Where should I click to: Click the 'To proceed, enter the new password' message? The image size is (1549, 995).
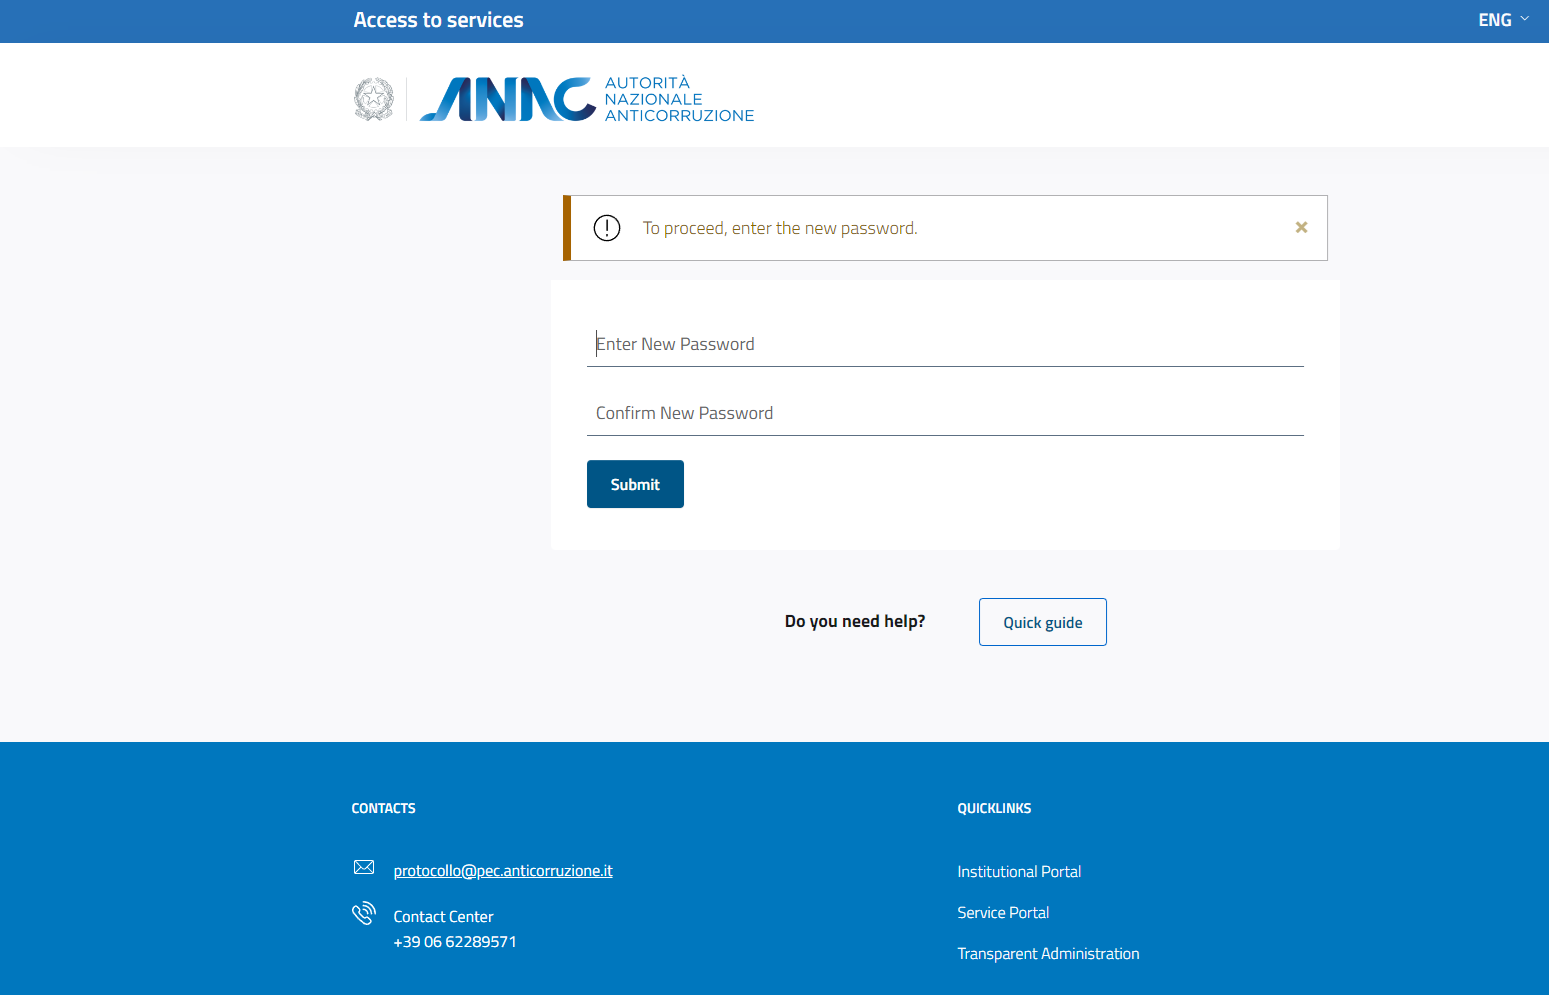(x=779, y=228)
